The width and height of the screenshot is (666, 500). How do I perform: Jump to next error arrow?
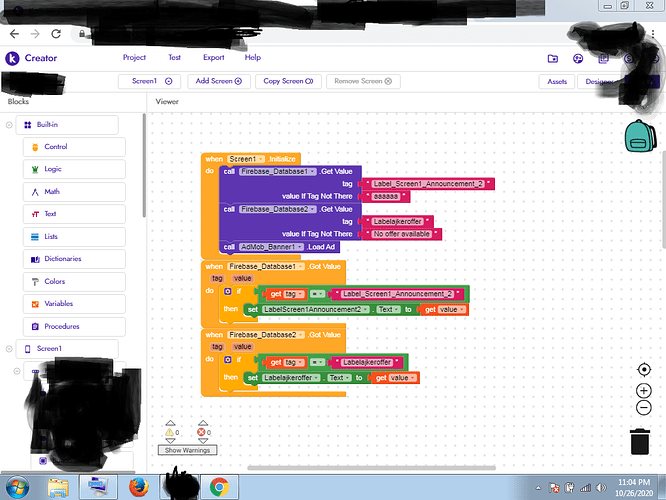click(203, 441)
